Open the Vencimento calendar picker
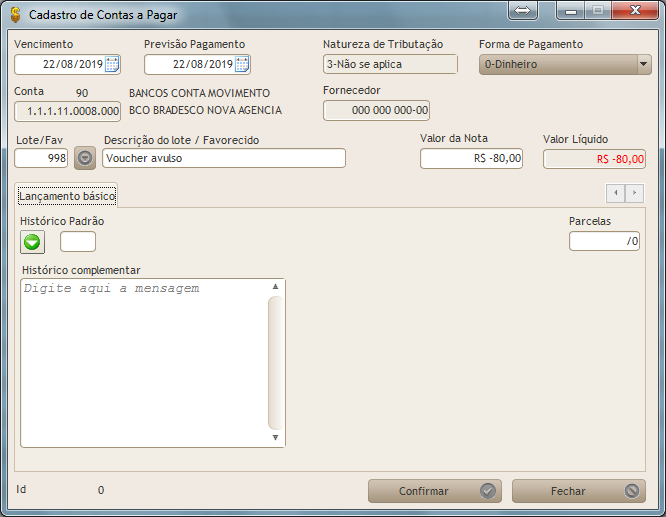 point(112,64)
